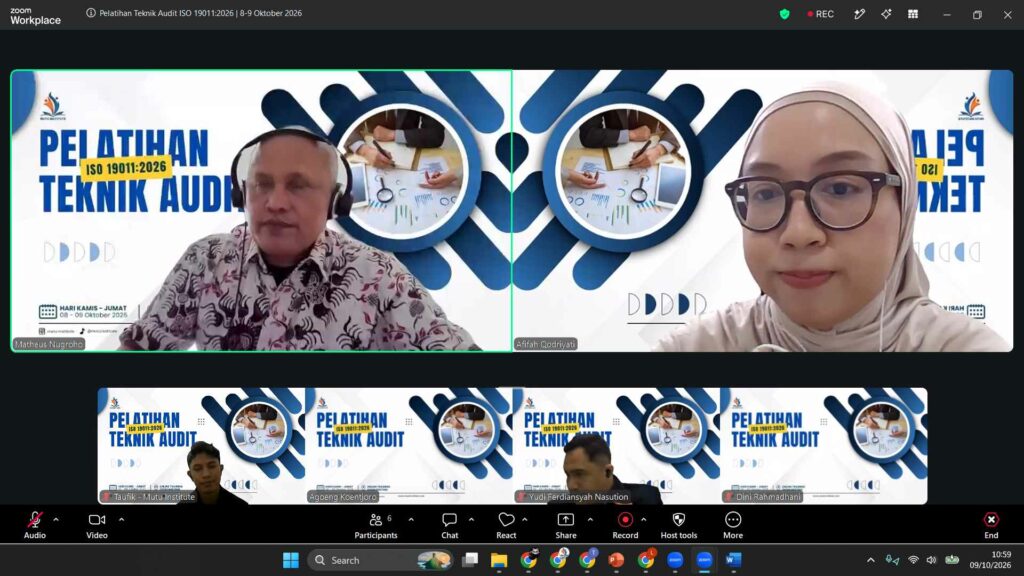The width and height of the screenshot is (1024, 576).
Task: Open Wi-Fi network settings in system tray
Action: point(913,560)
